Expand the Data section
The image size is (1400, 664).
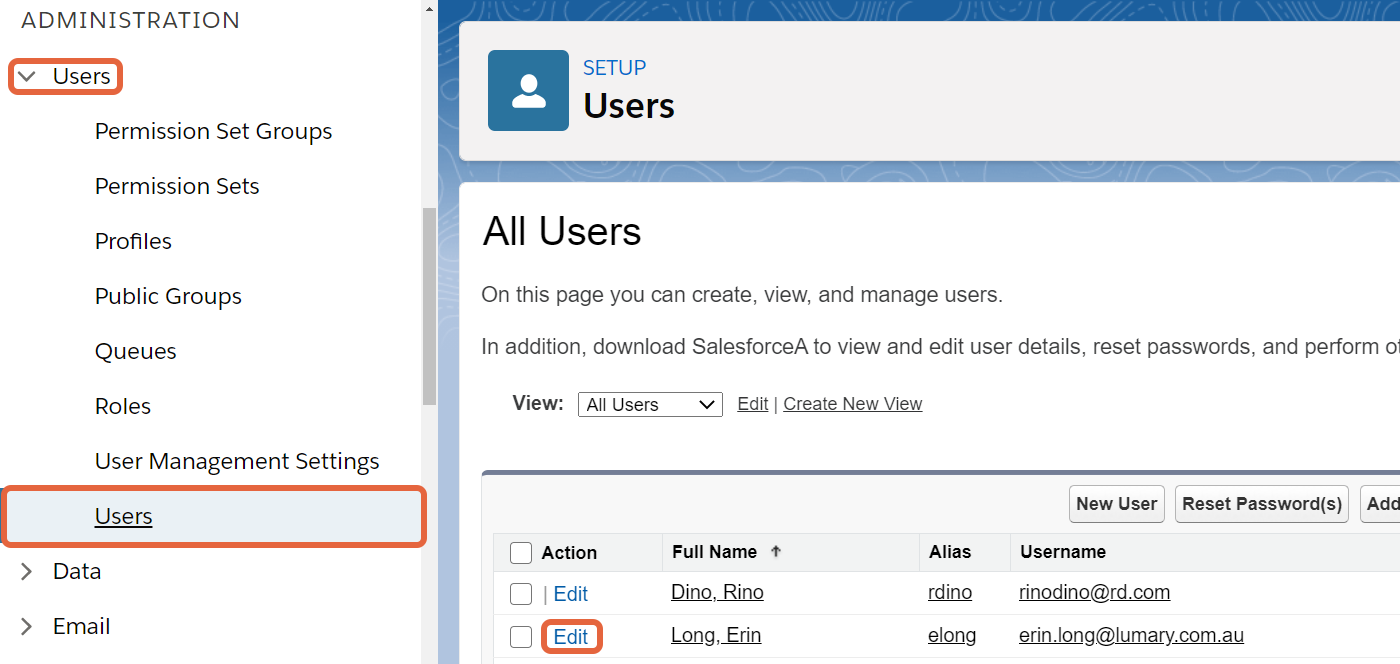28,571
